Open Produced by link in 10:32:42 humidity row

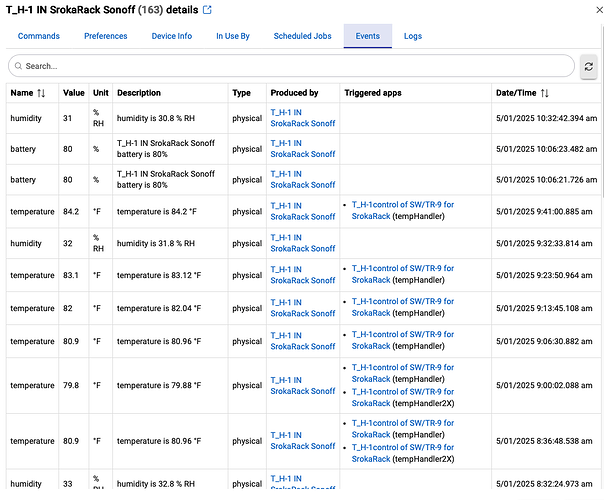pos(303,118)
